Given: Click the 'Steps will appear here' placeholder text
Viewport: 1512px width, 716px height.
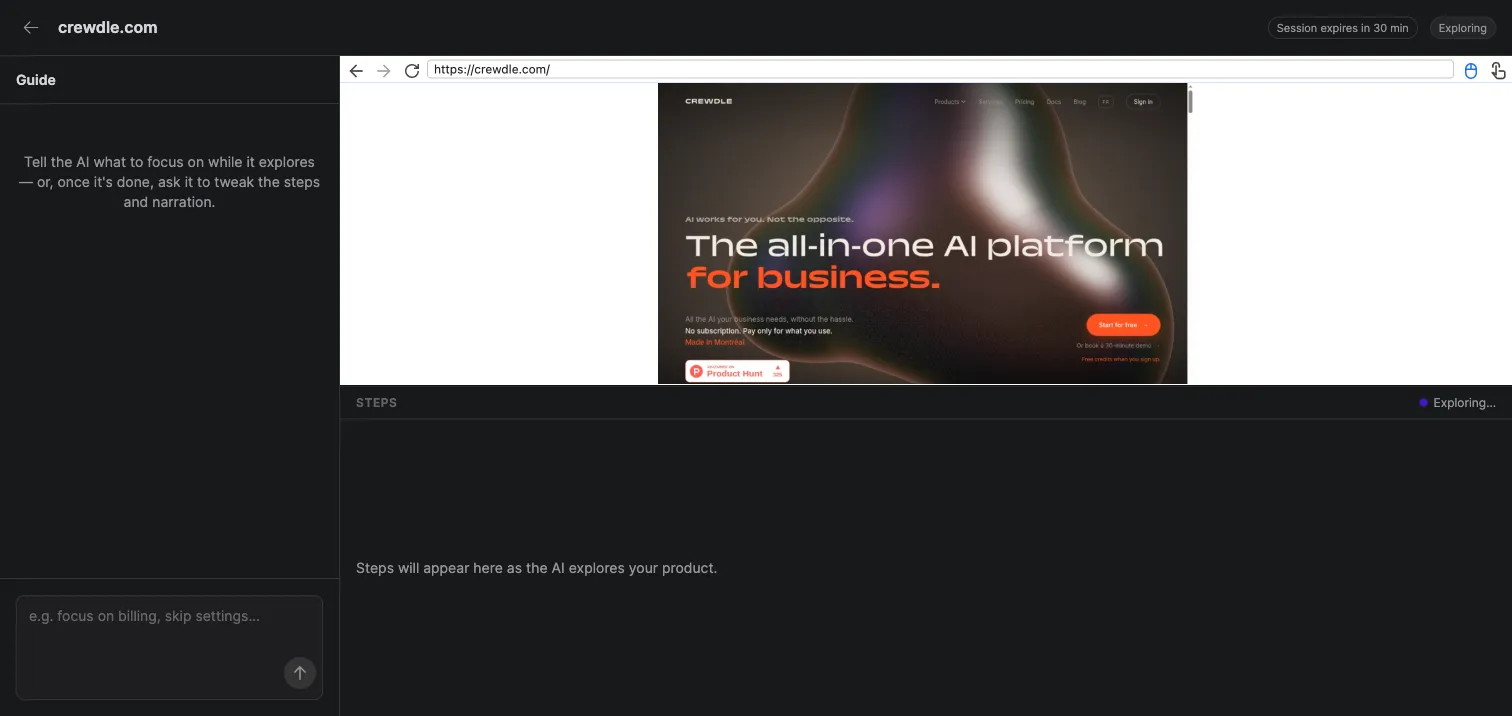Looking at the screenshot, I should pyautogui.click(x=536, y=568).
